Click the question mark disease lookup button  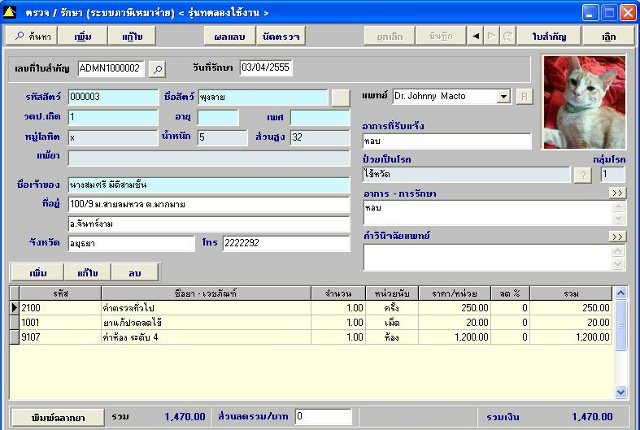tap(580, 174)
